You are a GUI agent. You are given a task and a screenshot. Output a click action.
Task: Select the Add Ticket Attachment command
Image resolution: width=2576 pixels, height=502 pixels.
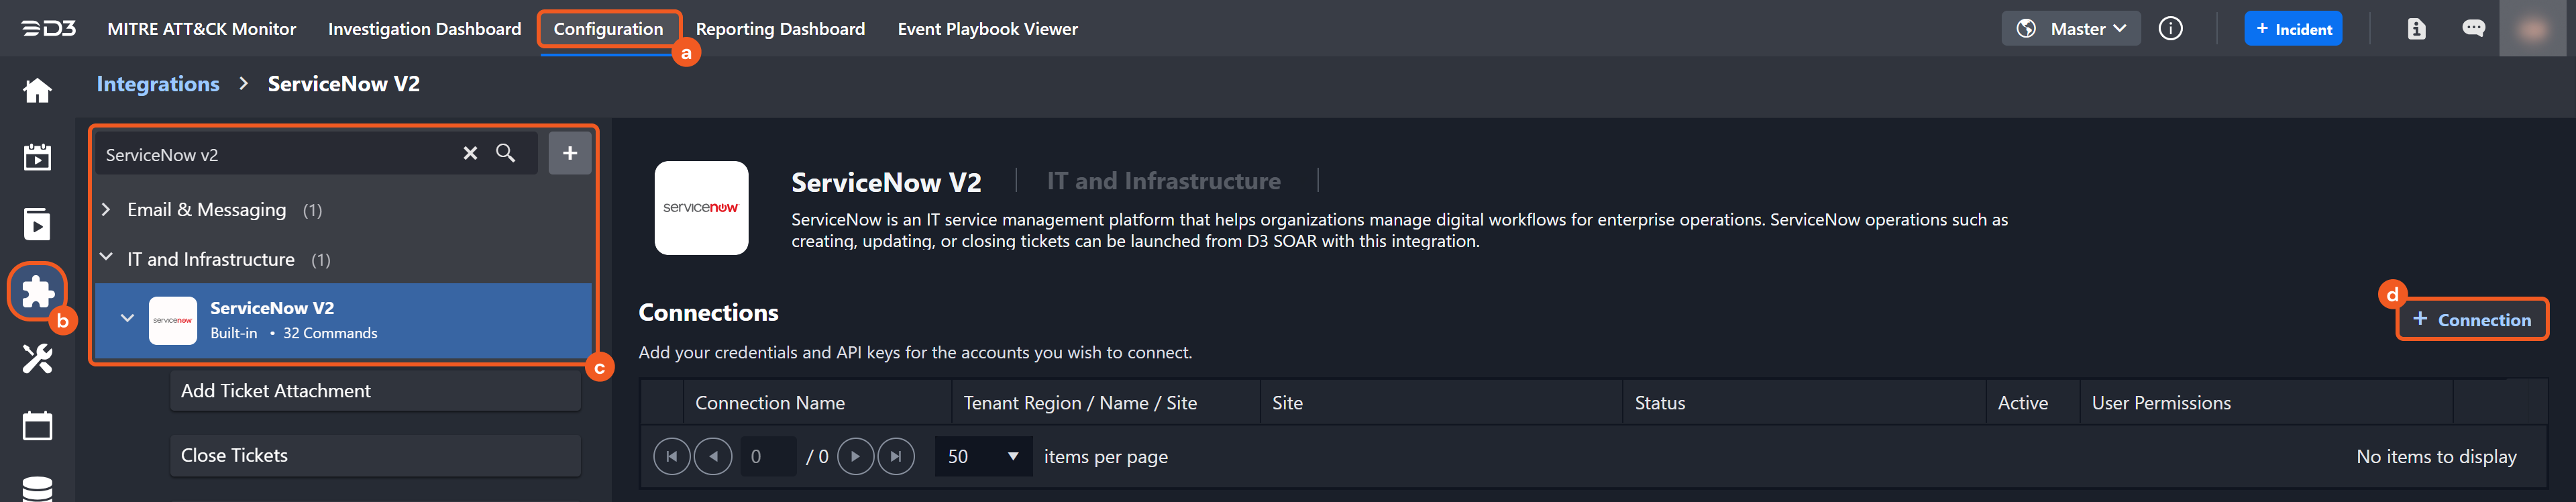(x=375, y=391)
